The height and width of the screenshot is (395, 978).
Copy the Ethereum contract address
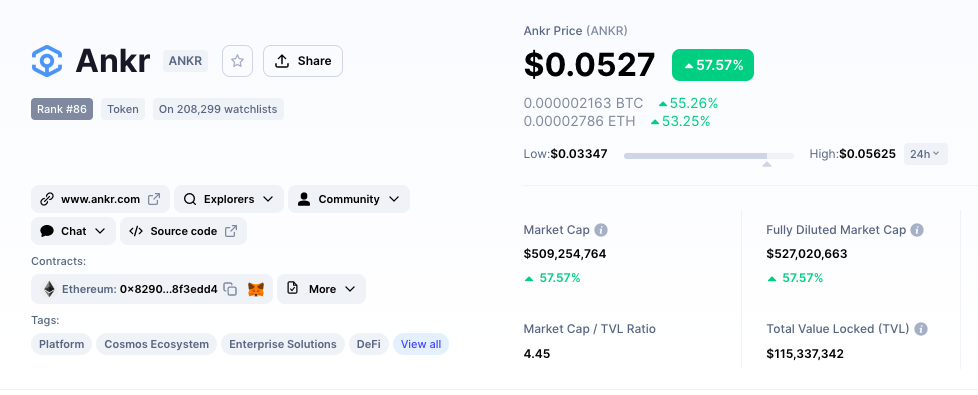(x=230, y=289)
